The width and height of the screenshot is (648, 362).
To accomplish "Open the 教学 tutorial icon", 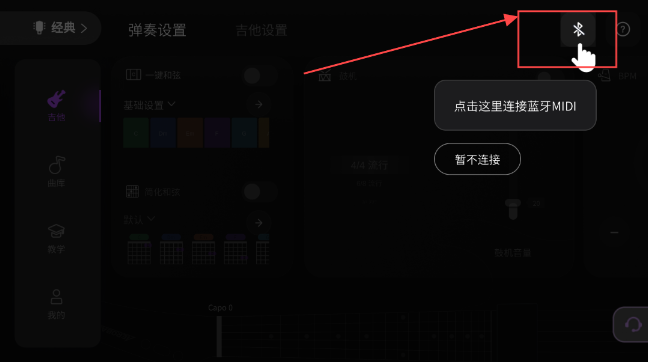I will [56, 231].
